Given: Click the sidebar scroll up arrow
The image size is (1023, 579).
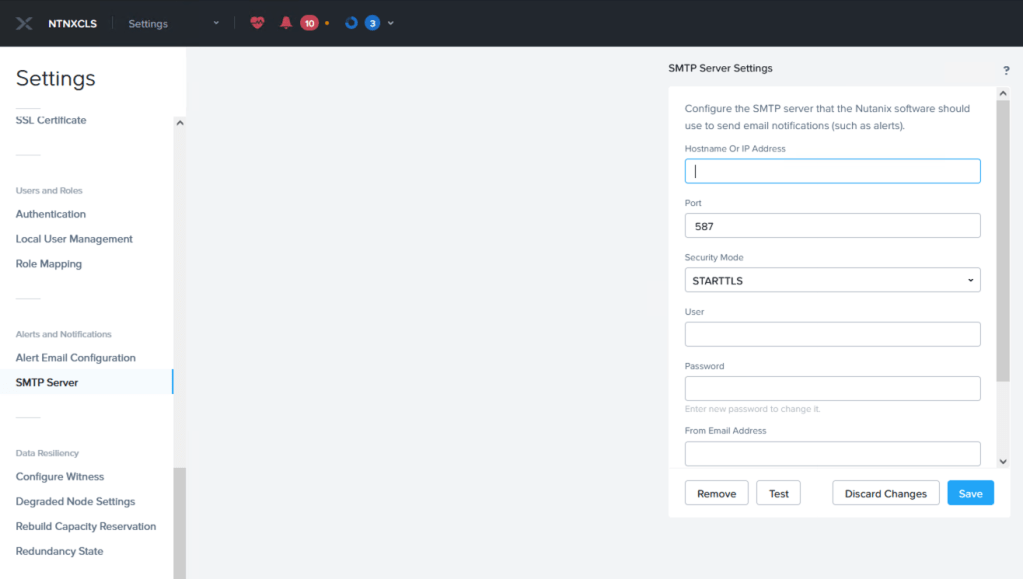Looking at the screenshot, I should (x=180, y=123).
